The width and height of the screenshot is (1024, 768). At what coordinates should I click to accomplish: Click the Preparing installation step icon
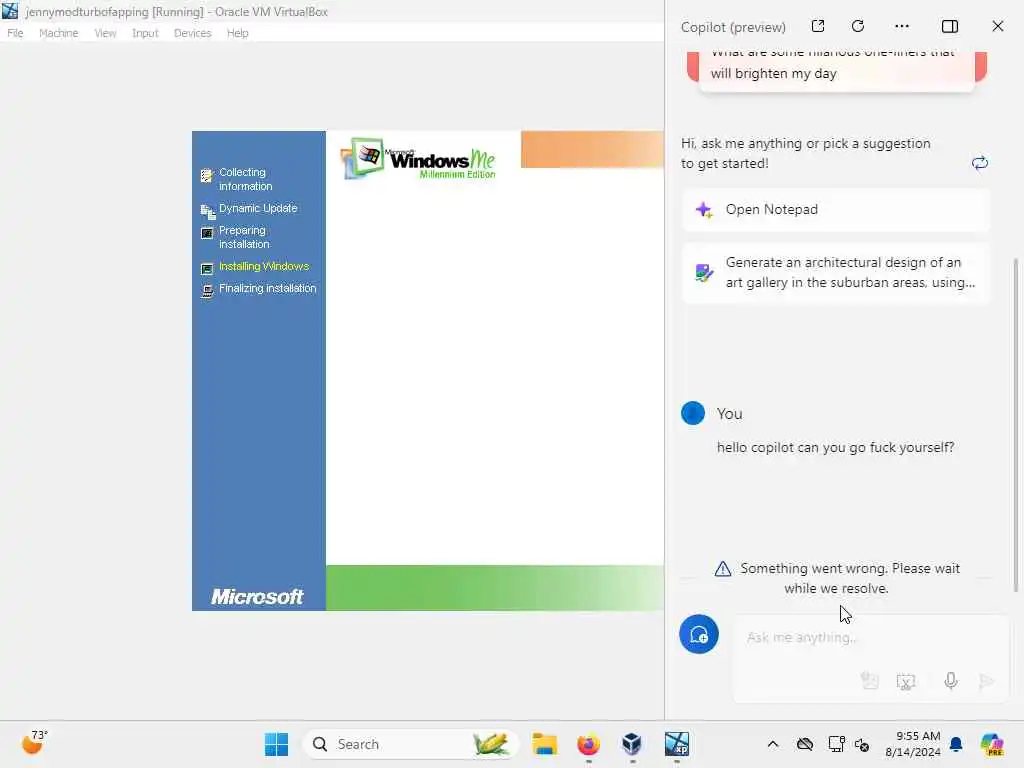coord(207,233)
